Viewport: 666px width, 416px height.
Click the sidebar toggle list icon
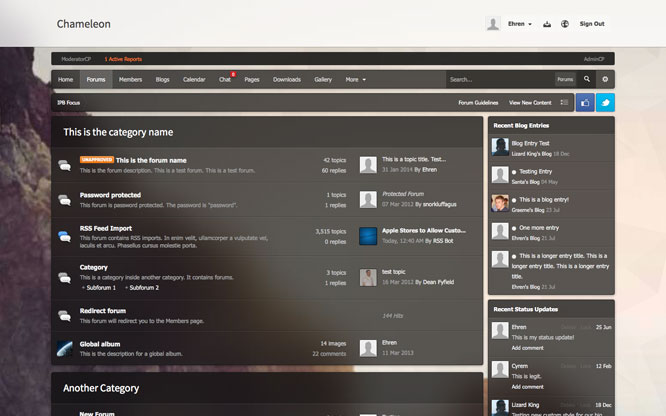tap(564, 102)
